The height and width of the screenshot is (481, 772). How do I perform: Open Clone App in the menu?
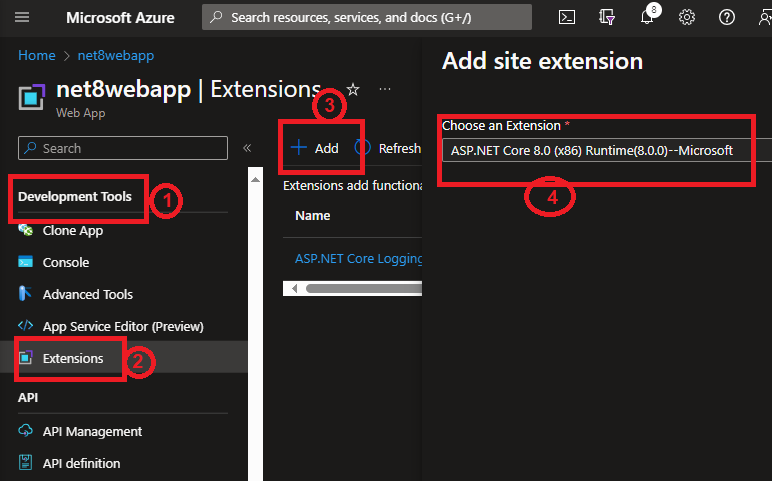pos(73,230)
